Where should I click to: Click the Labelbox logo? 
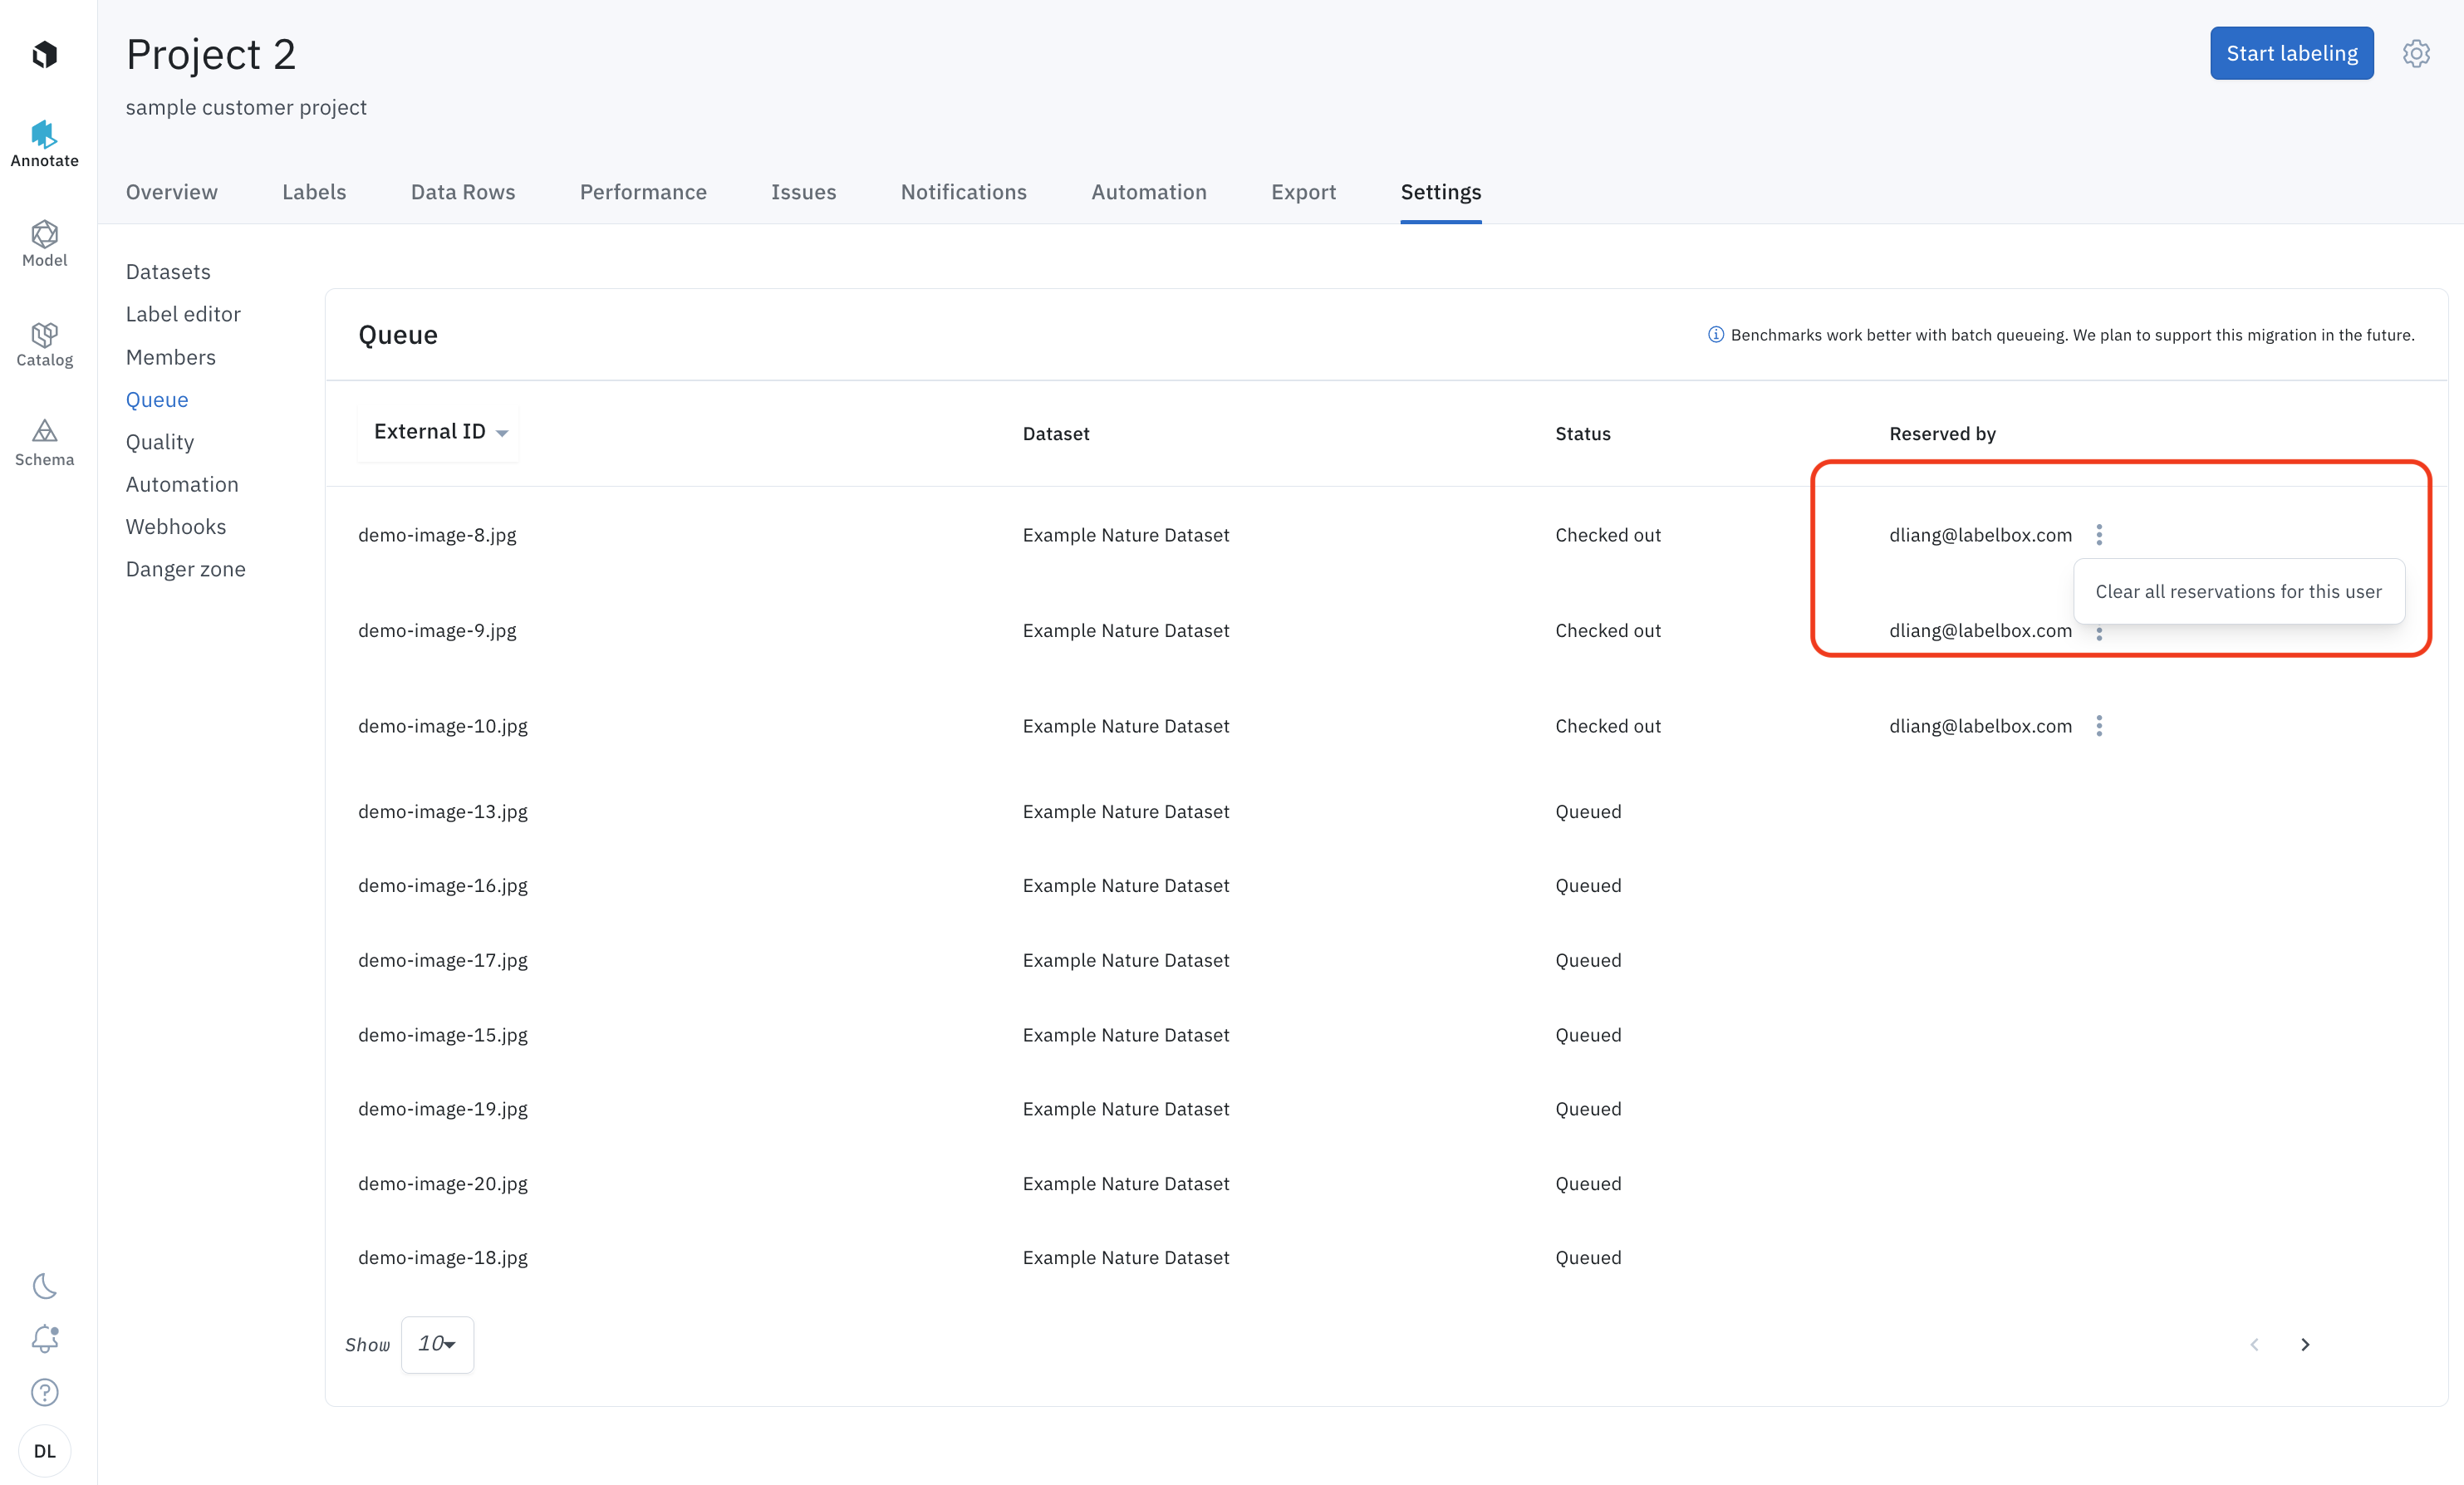pyautogui.click(x=44, y=54)
